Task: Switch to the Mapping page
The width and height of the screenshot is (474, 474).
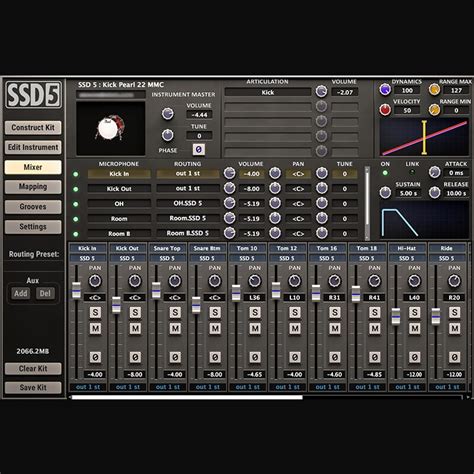Action: tap(33, 187)
